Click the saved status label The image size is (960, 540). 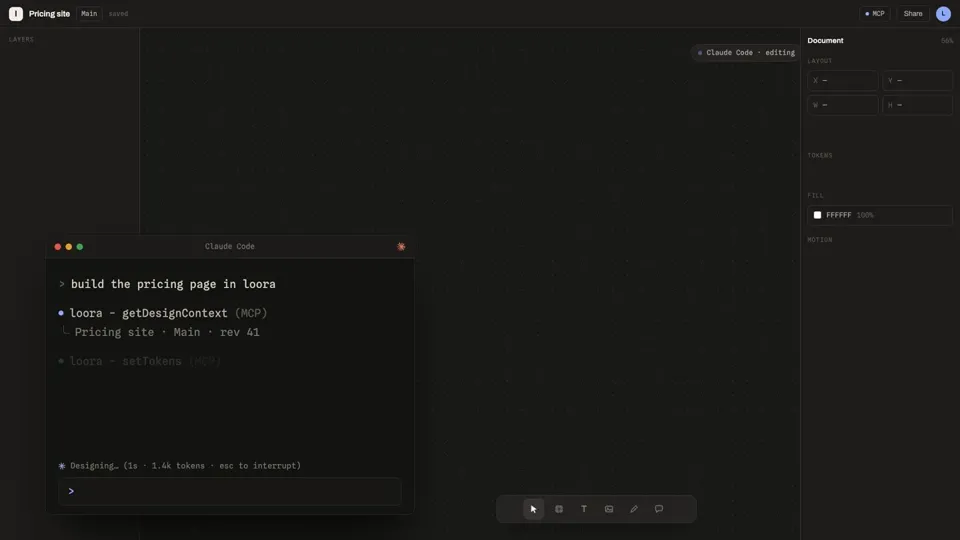118,13
